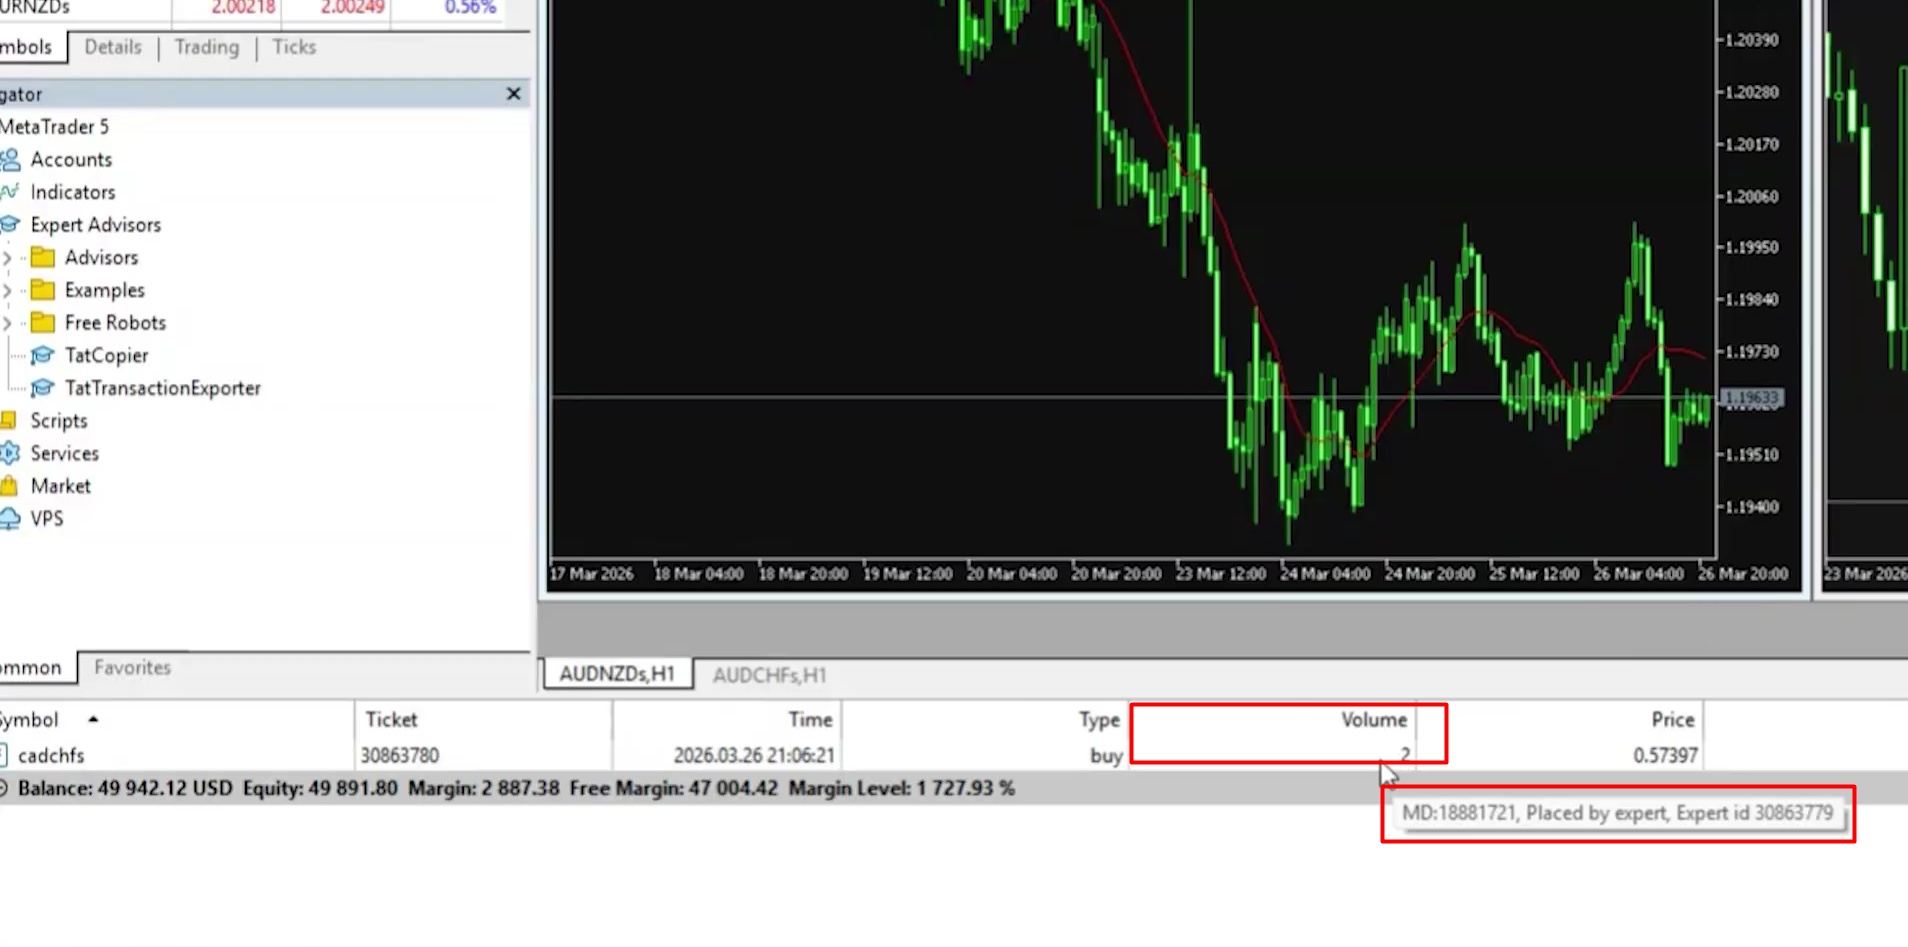This screenshot has width=1908, height=947.
Task: Click the TatTransactionExporter expert icon
Action: point(42,388)
